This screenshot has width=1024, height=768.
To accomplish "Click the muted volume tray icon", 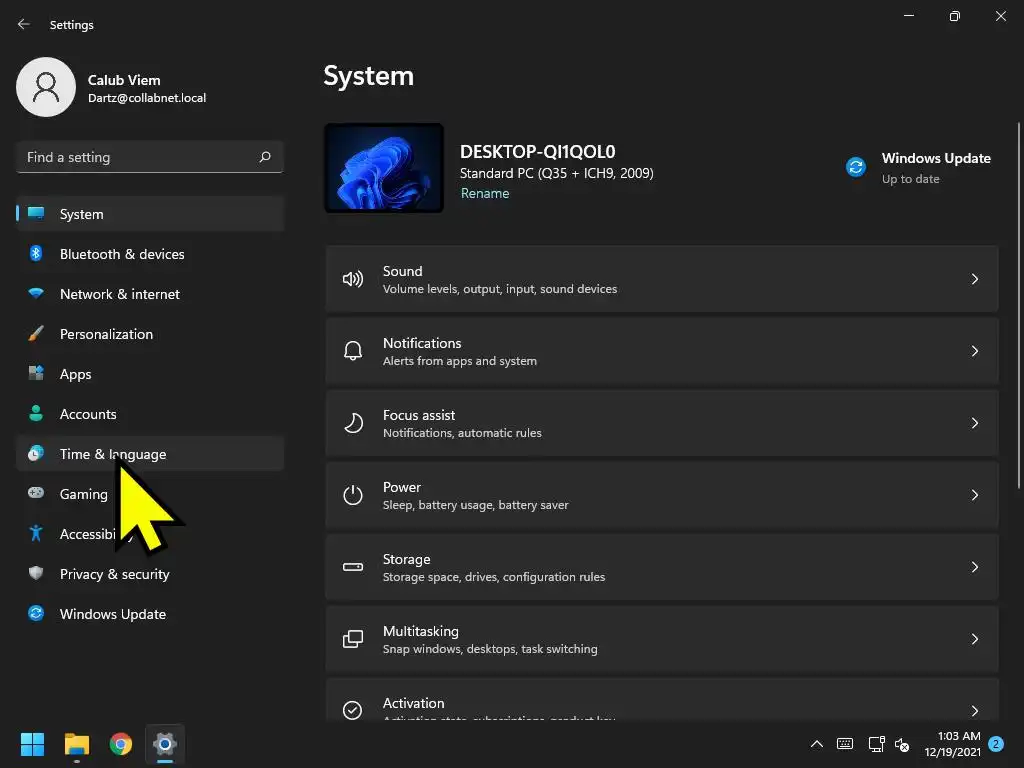I will [x=902, y=744].
